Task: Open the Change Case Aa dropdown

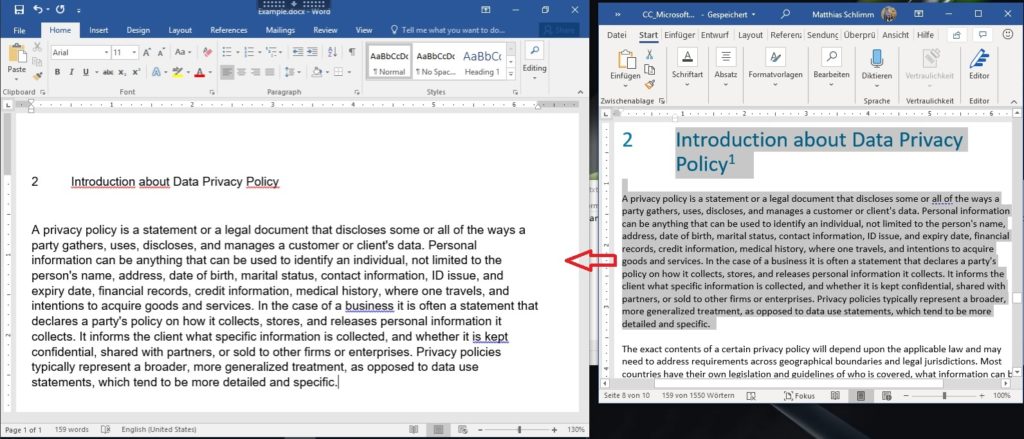Action: [183, 52]
